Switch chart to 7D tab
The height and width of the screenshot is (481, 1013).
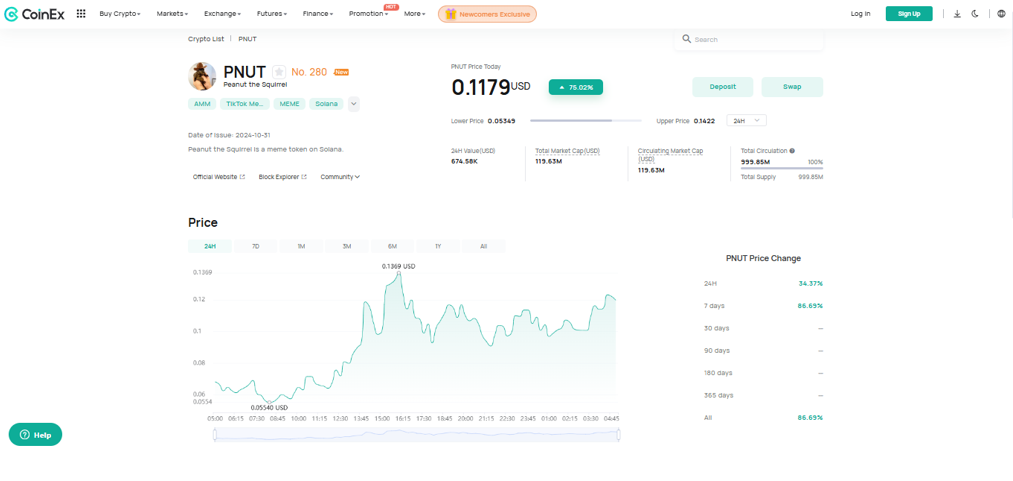point(256,246)
